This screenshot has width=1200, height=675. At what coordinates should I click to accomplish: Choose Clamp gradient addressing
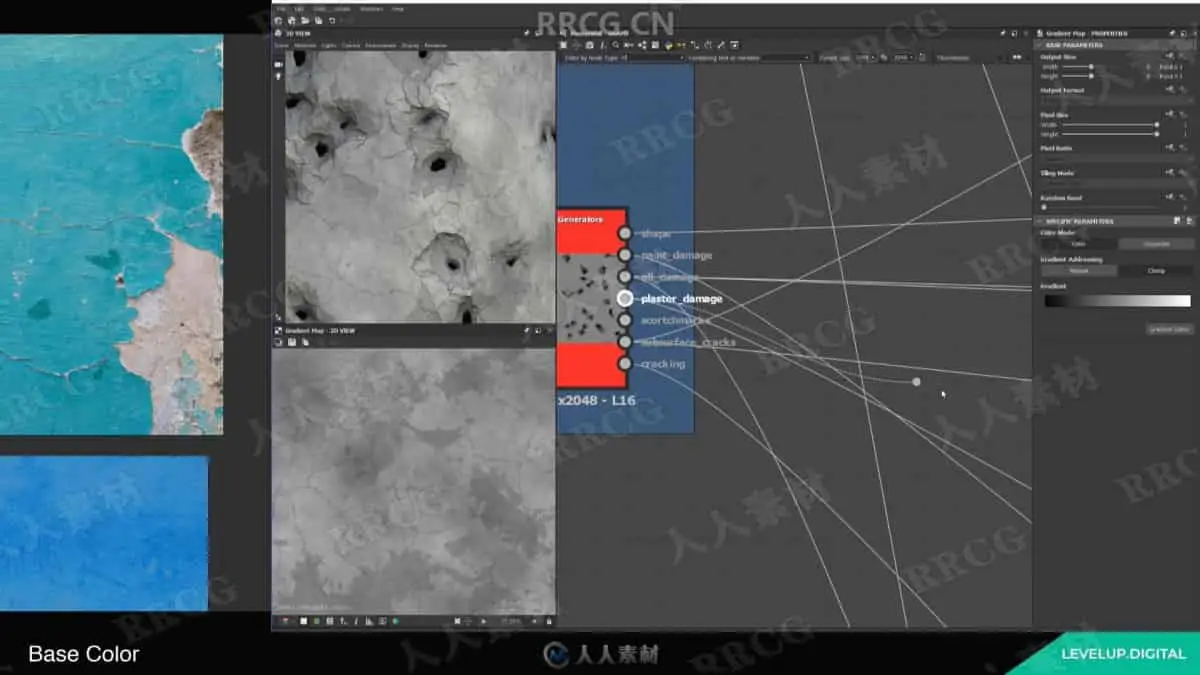1156,271
